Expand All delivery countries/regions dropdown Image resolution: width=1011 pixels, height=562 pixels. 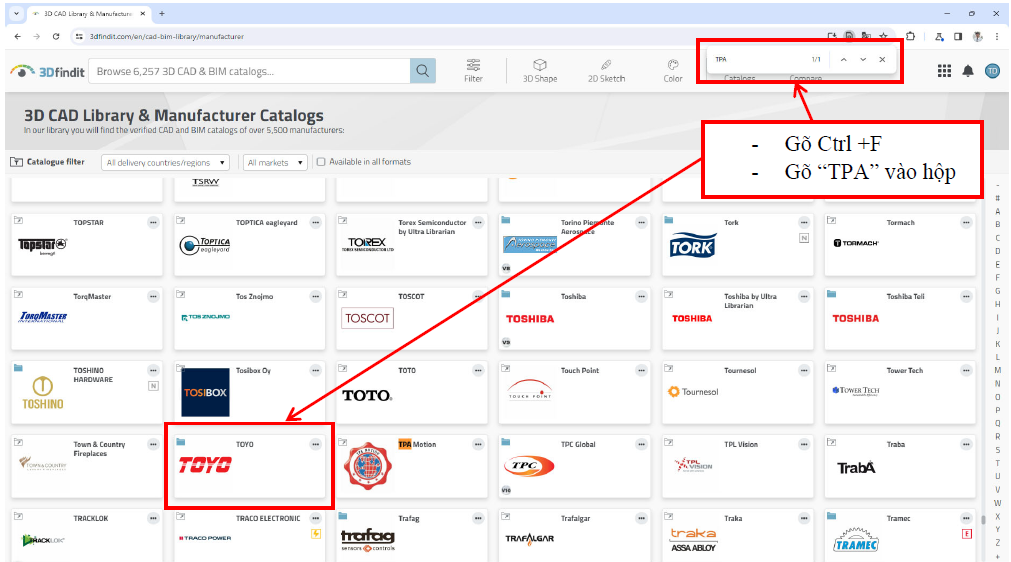165,162
